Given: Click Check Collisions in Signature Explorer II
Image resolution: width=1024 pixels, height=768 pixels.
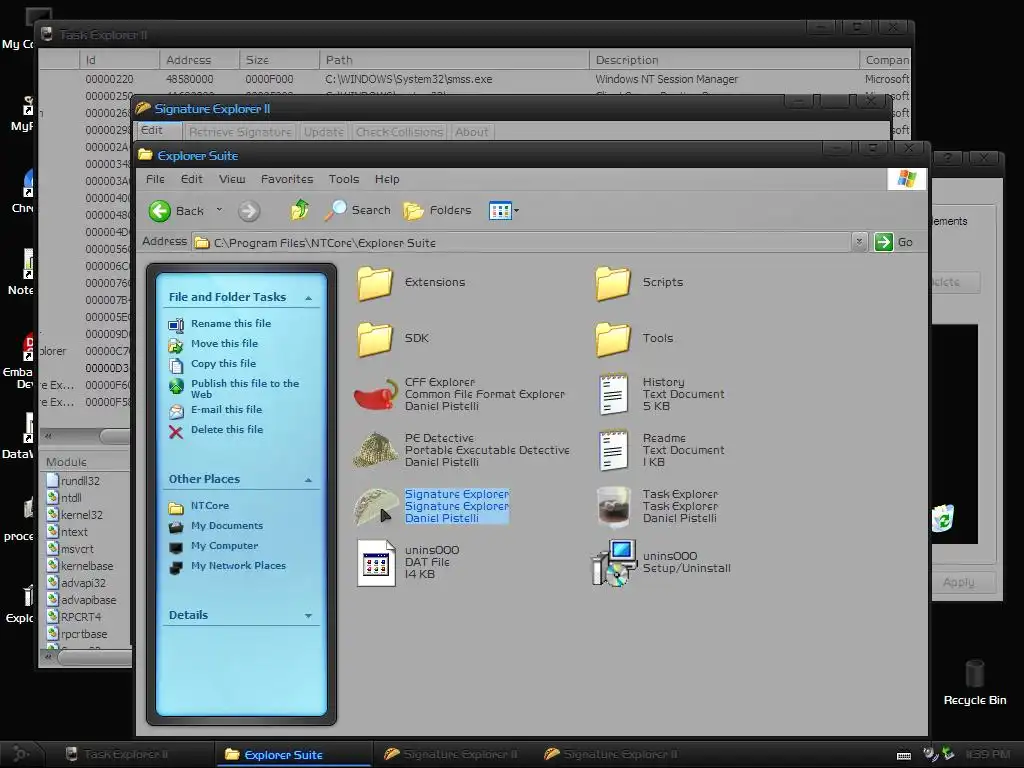Looking at the screenshot, I should click(x=399, y=132).
